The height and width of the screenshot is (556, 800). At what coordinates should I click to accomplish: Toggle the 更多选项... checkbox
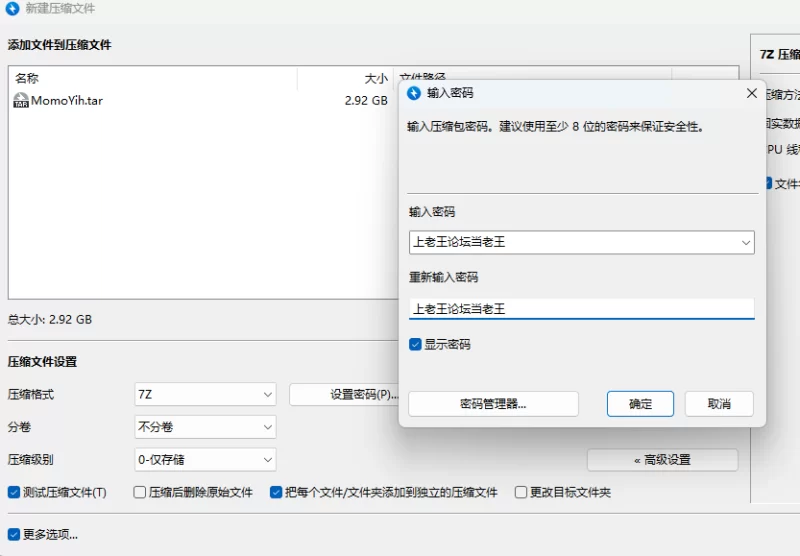click(14, 534)
